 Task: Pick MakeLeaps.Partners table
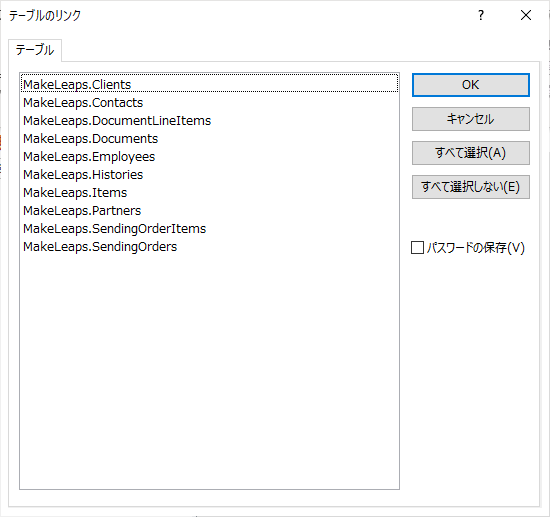[x=209, y=211]
